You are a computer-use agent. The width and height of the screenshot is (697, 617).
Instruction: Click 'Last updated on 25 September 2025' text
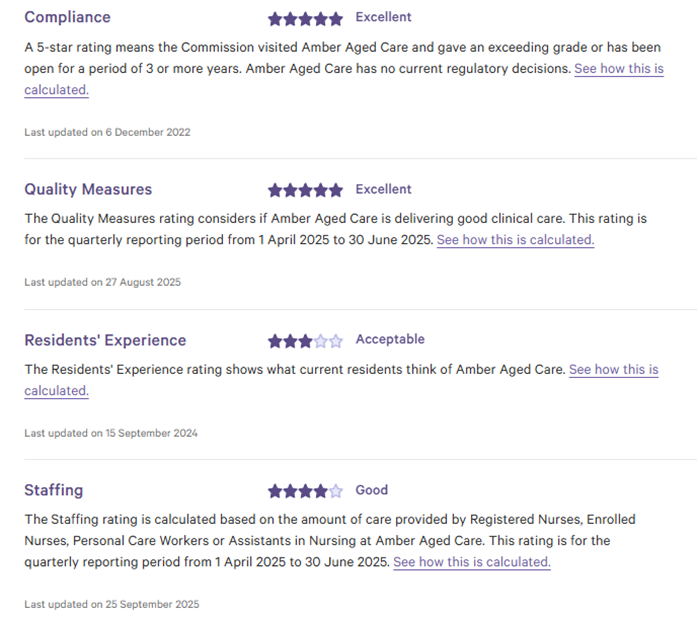[112, 604]
